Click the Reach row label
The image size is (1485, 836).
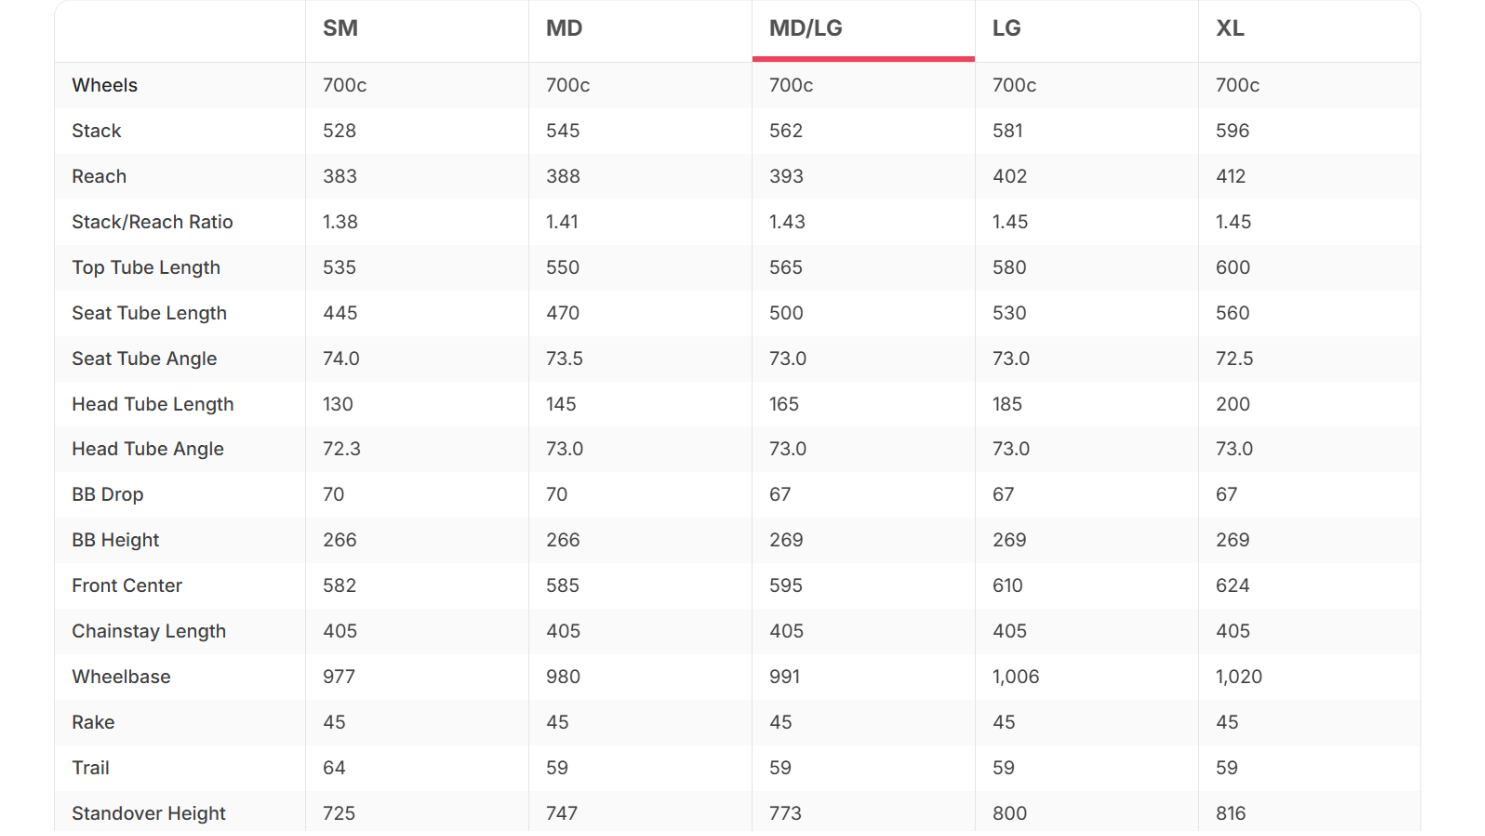(99, 177)
